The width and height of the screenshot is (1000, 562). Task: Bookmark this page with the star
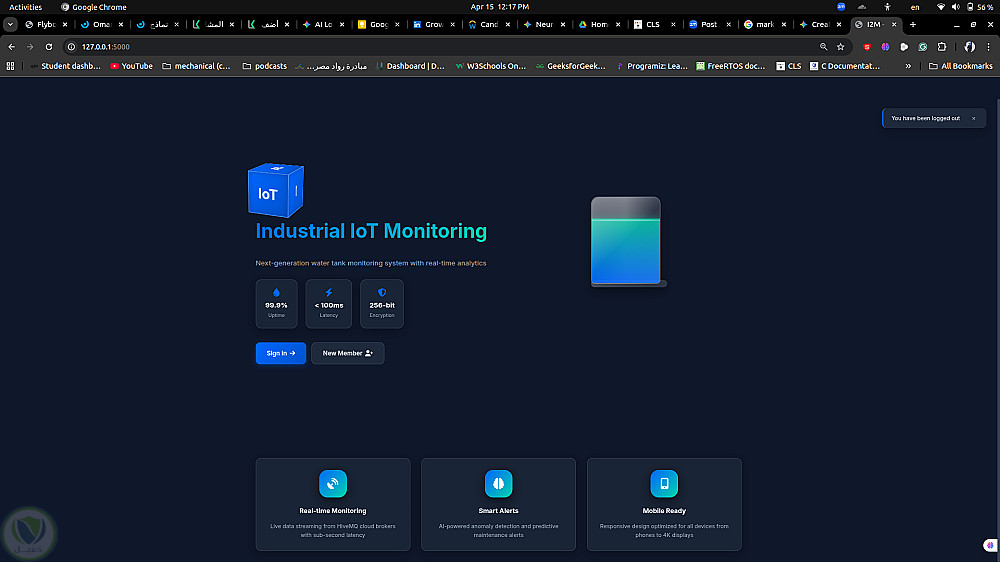841,47
